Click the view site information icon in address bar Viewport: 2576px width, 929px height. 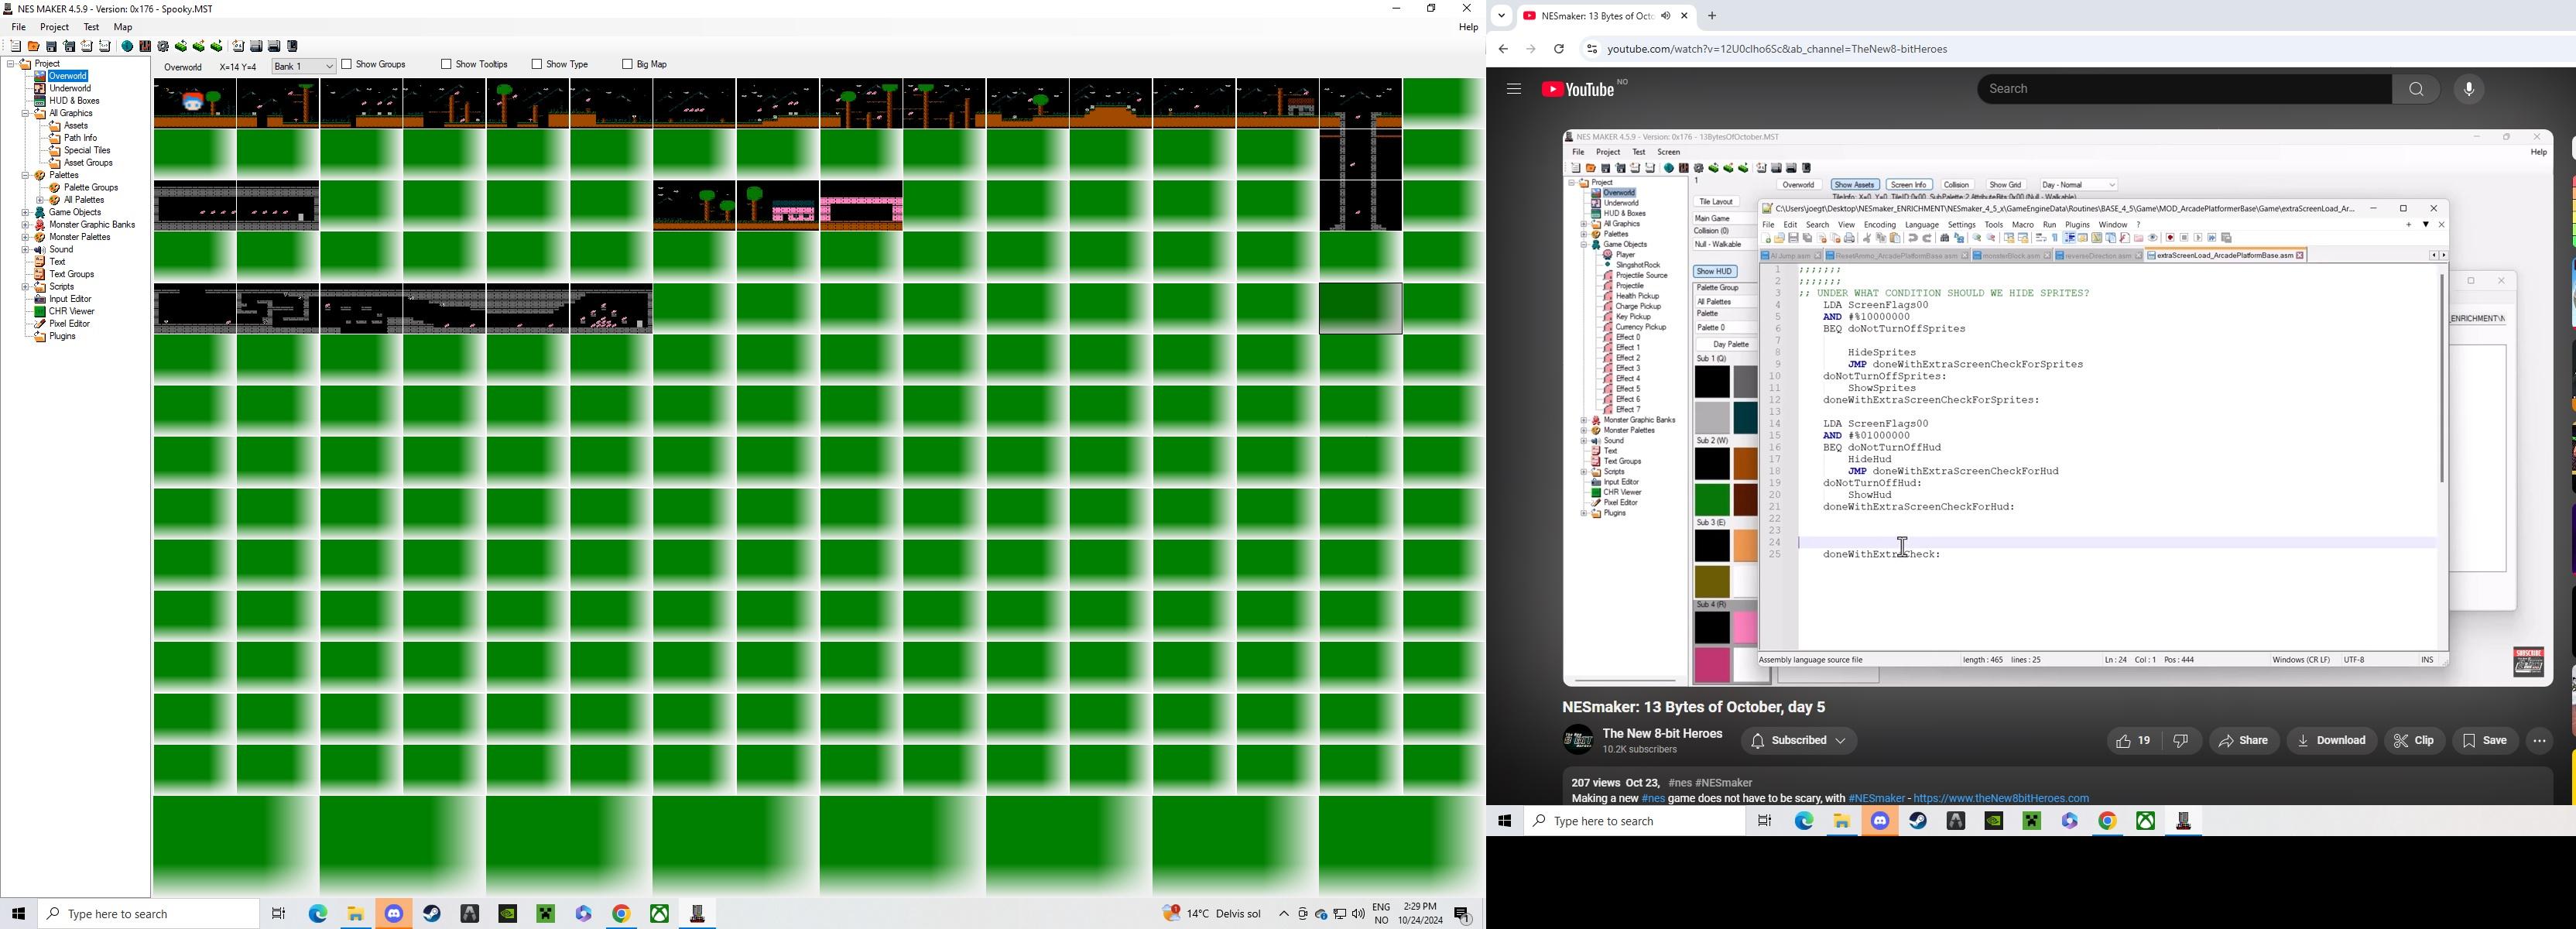pyautogui.click(x=1591, y=49)
